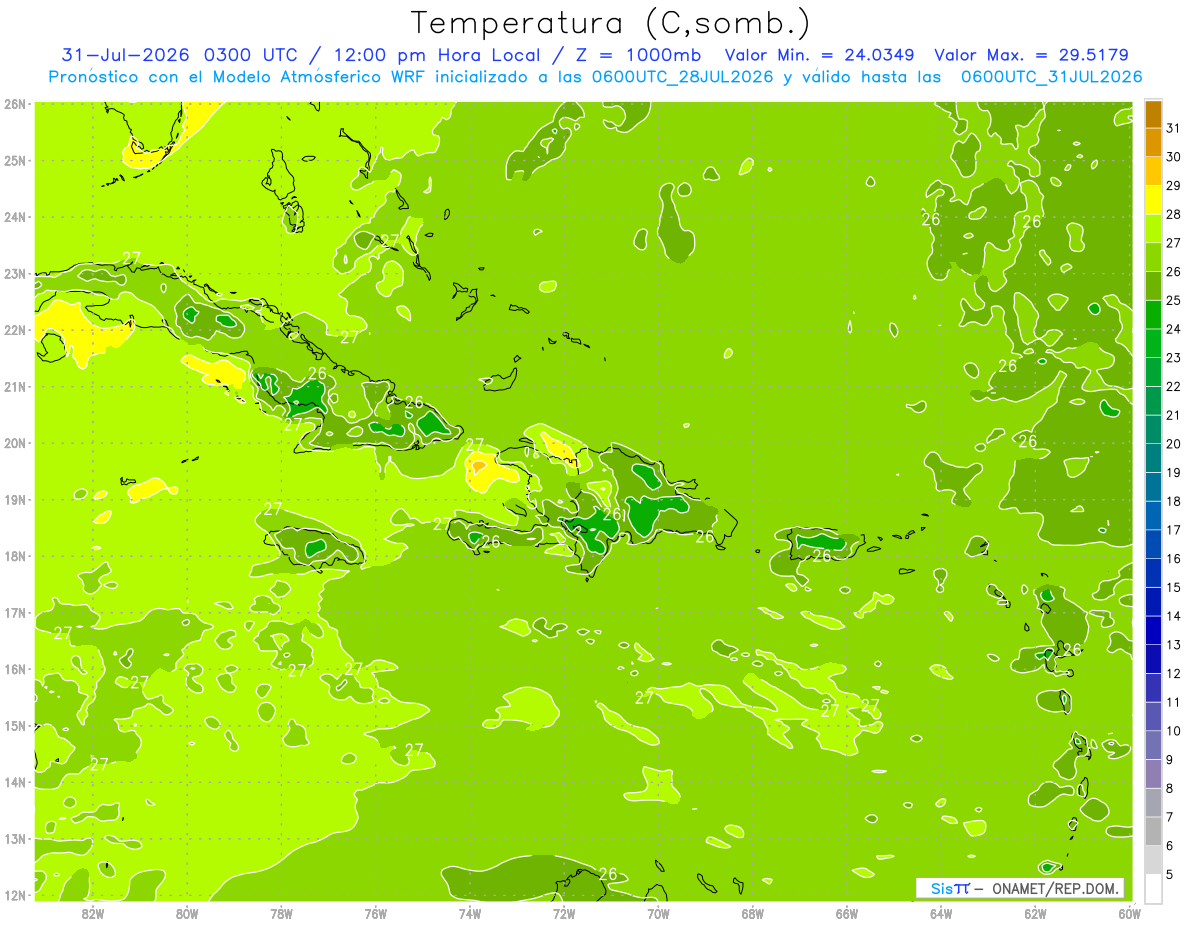Pick the legend swatch between 25 and 26
The image size is (1200, 927).
pos(1153,286)
